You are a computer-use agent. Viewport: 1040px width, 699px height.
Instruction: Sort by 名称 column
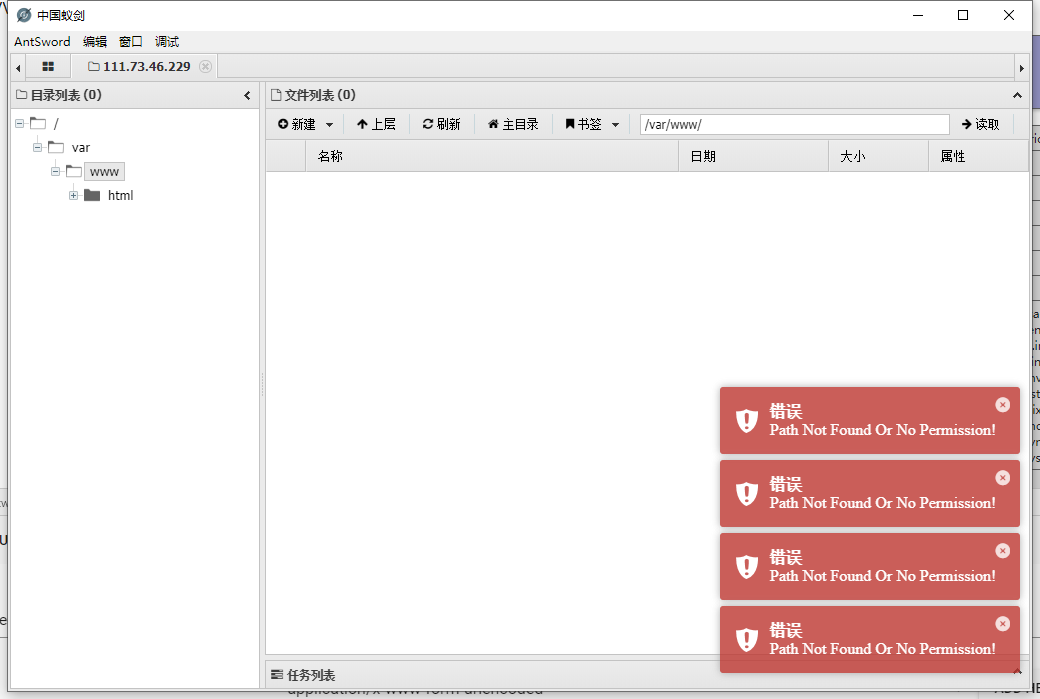tap(492, 156)
